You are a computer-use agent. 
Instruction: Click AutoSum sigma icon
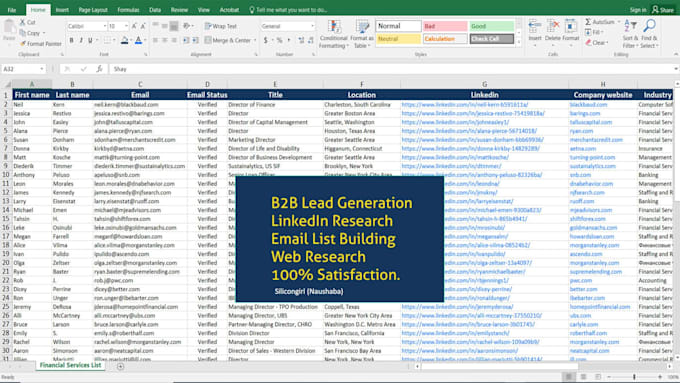pos(588,22)
